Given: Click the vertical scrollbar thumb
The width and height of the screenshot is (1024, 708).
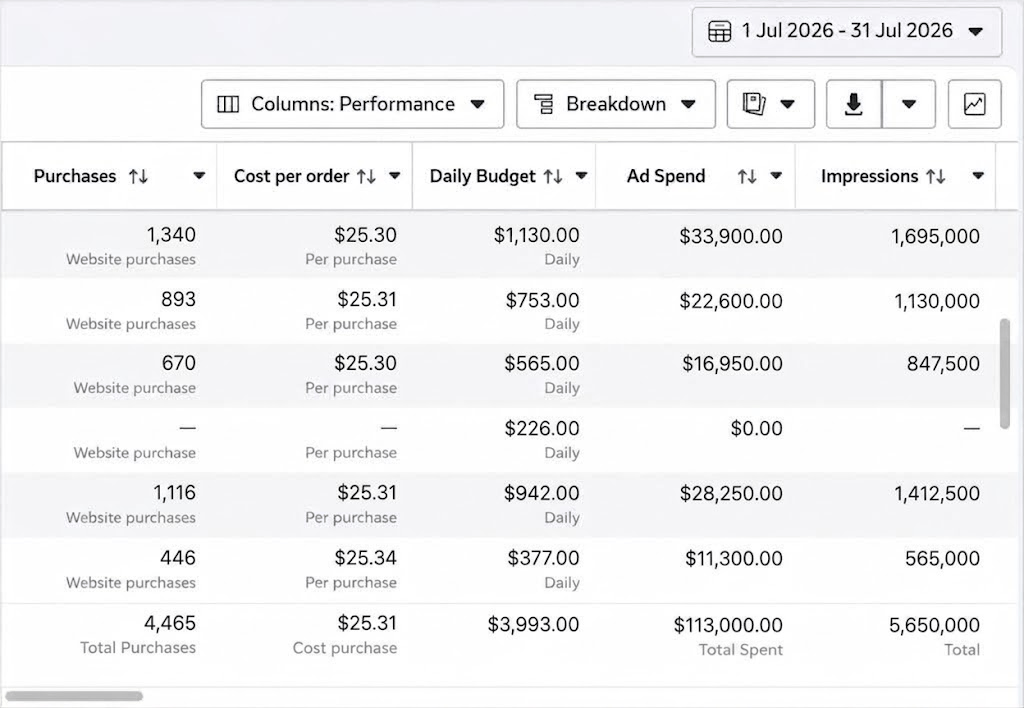Looking at the screenshot, I should click(x=1004, y=374).
